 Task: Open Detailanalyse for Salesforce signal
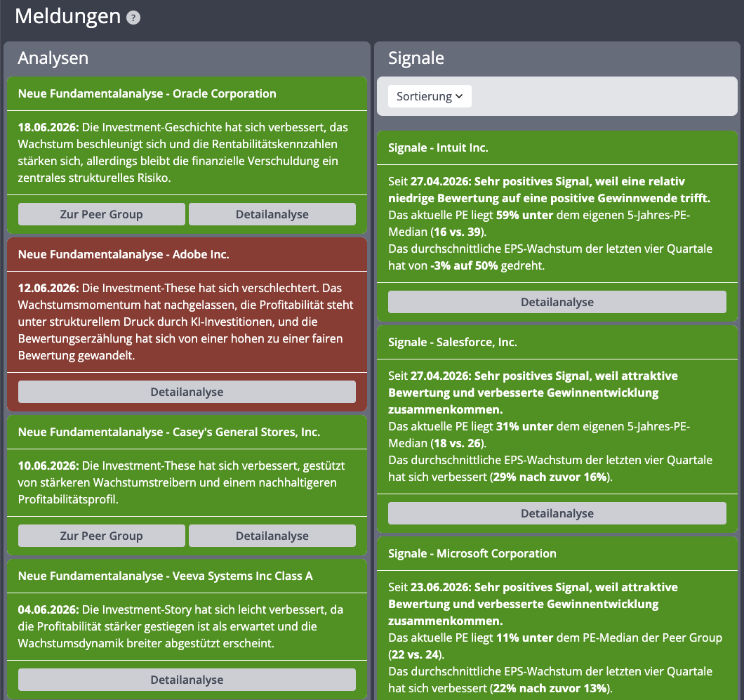[x=557, y=513]
